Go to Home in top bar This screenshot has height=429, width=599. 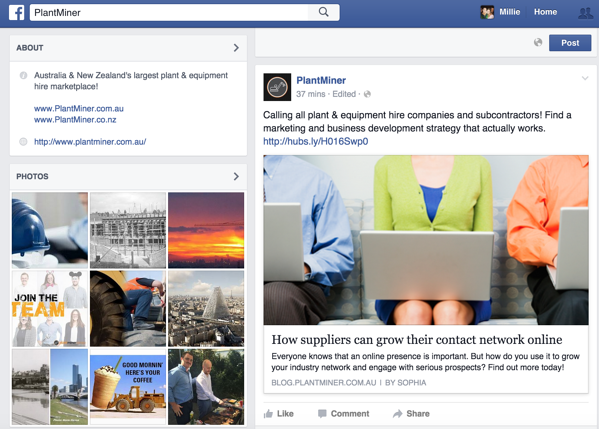pos(545,12)
